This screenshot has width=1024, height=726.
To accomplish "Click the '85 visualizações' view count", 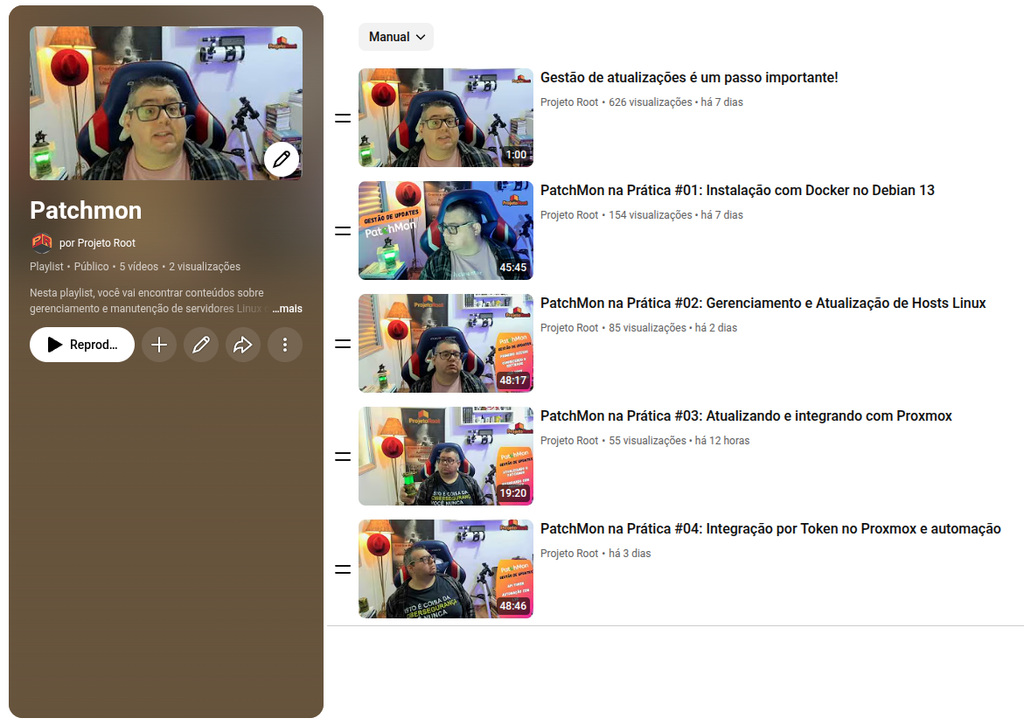I will [647, 328].
